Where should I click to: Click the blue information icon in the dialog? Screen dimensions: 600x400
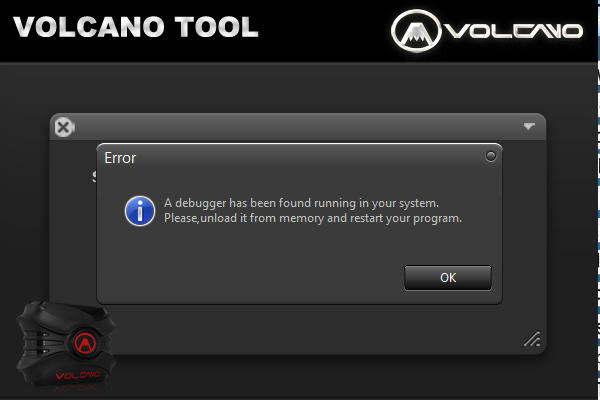pos(140,211)
